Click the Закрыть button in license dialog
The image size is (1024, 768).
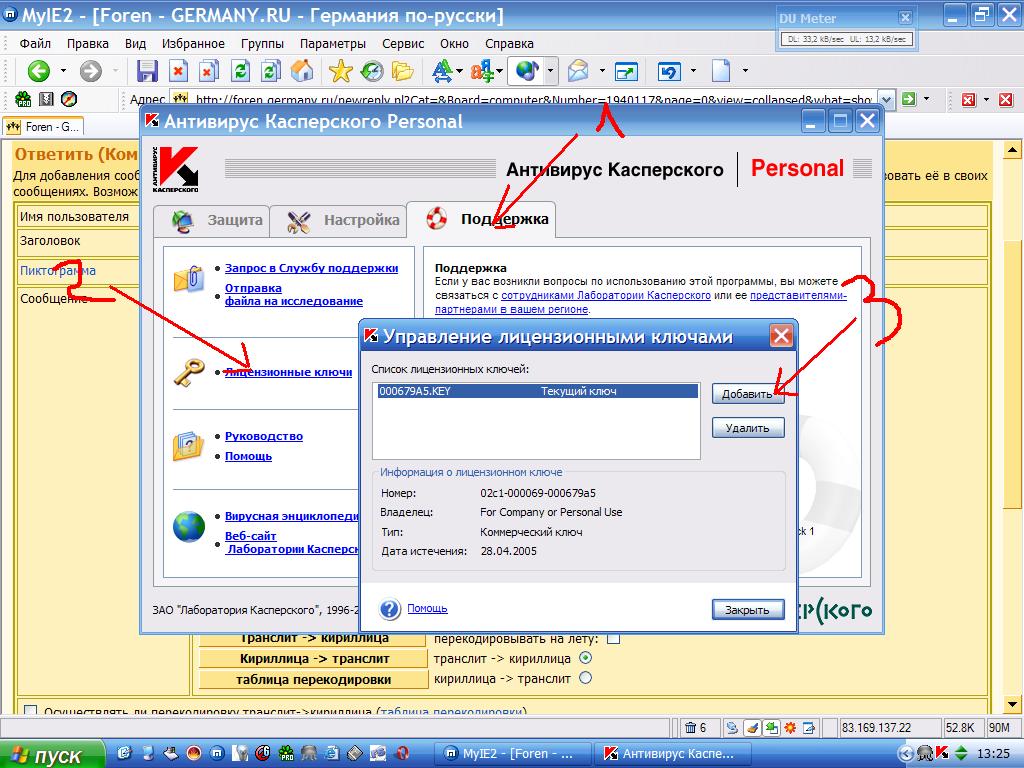click(748, 609)
